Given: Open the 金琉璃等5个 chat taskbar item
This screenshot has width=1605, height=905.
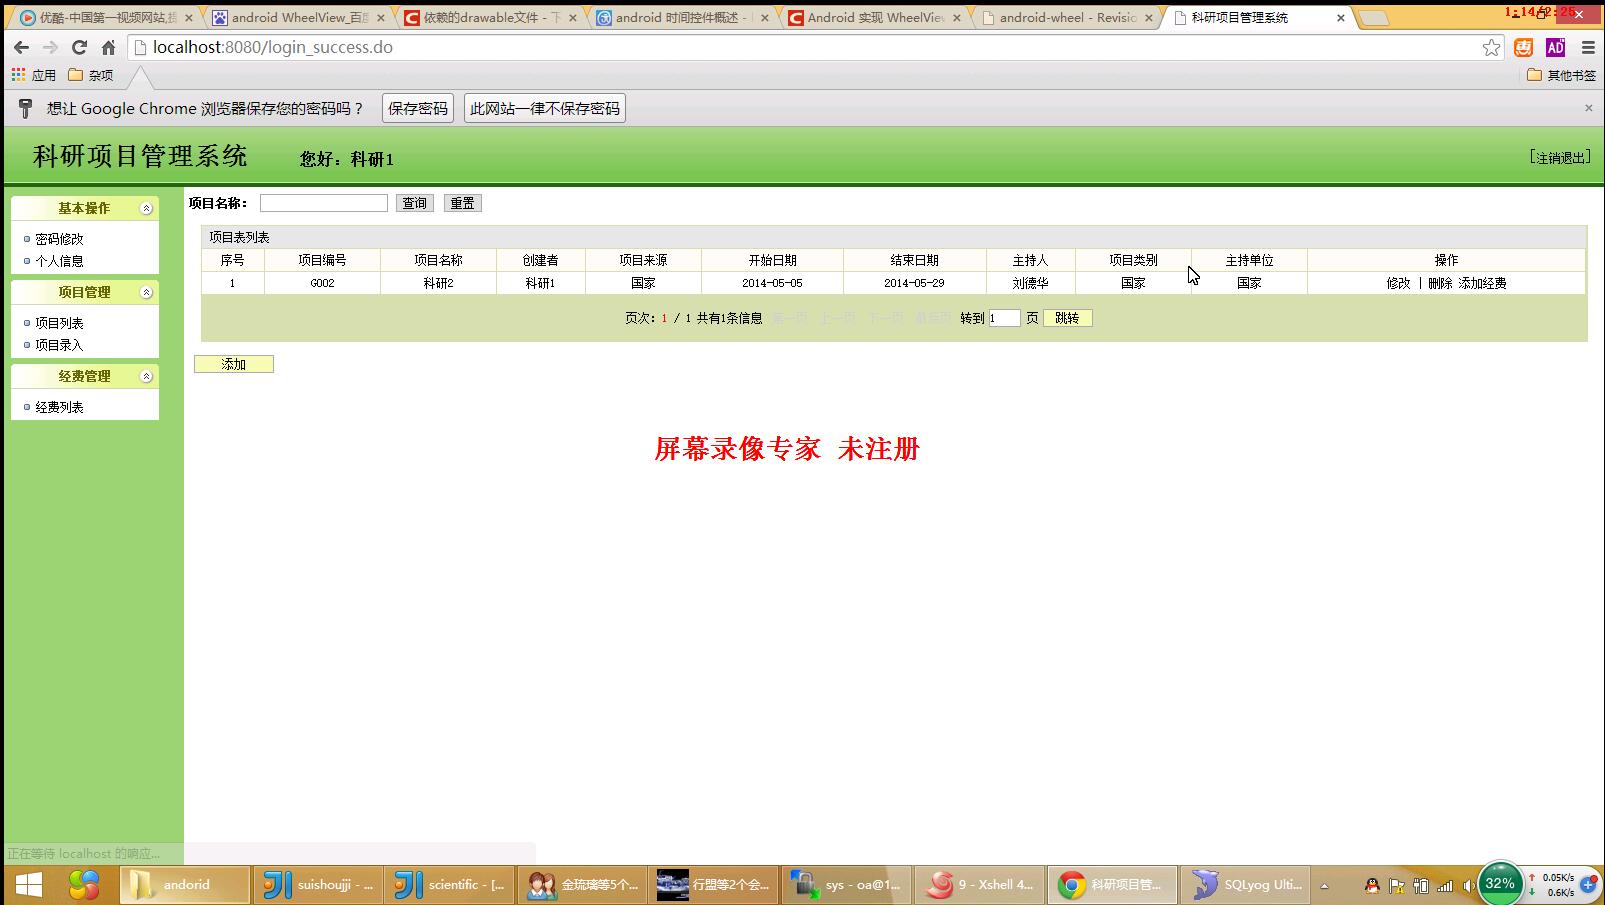Looking at the screenshot, I should coord(582,885).
